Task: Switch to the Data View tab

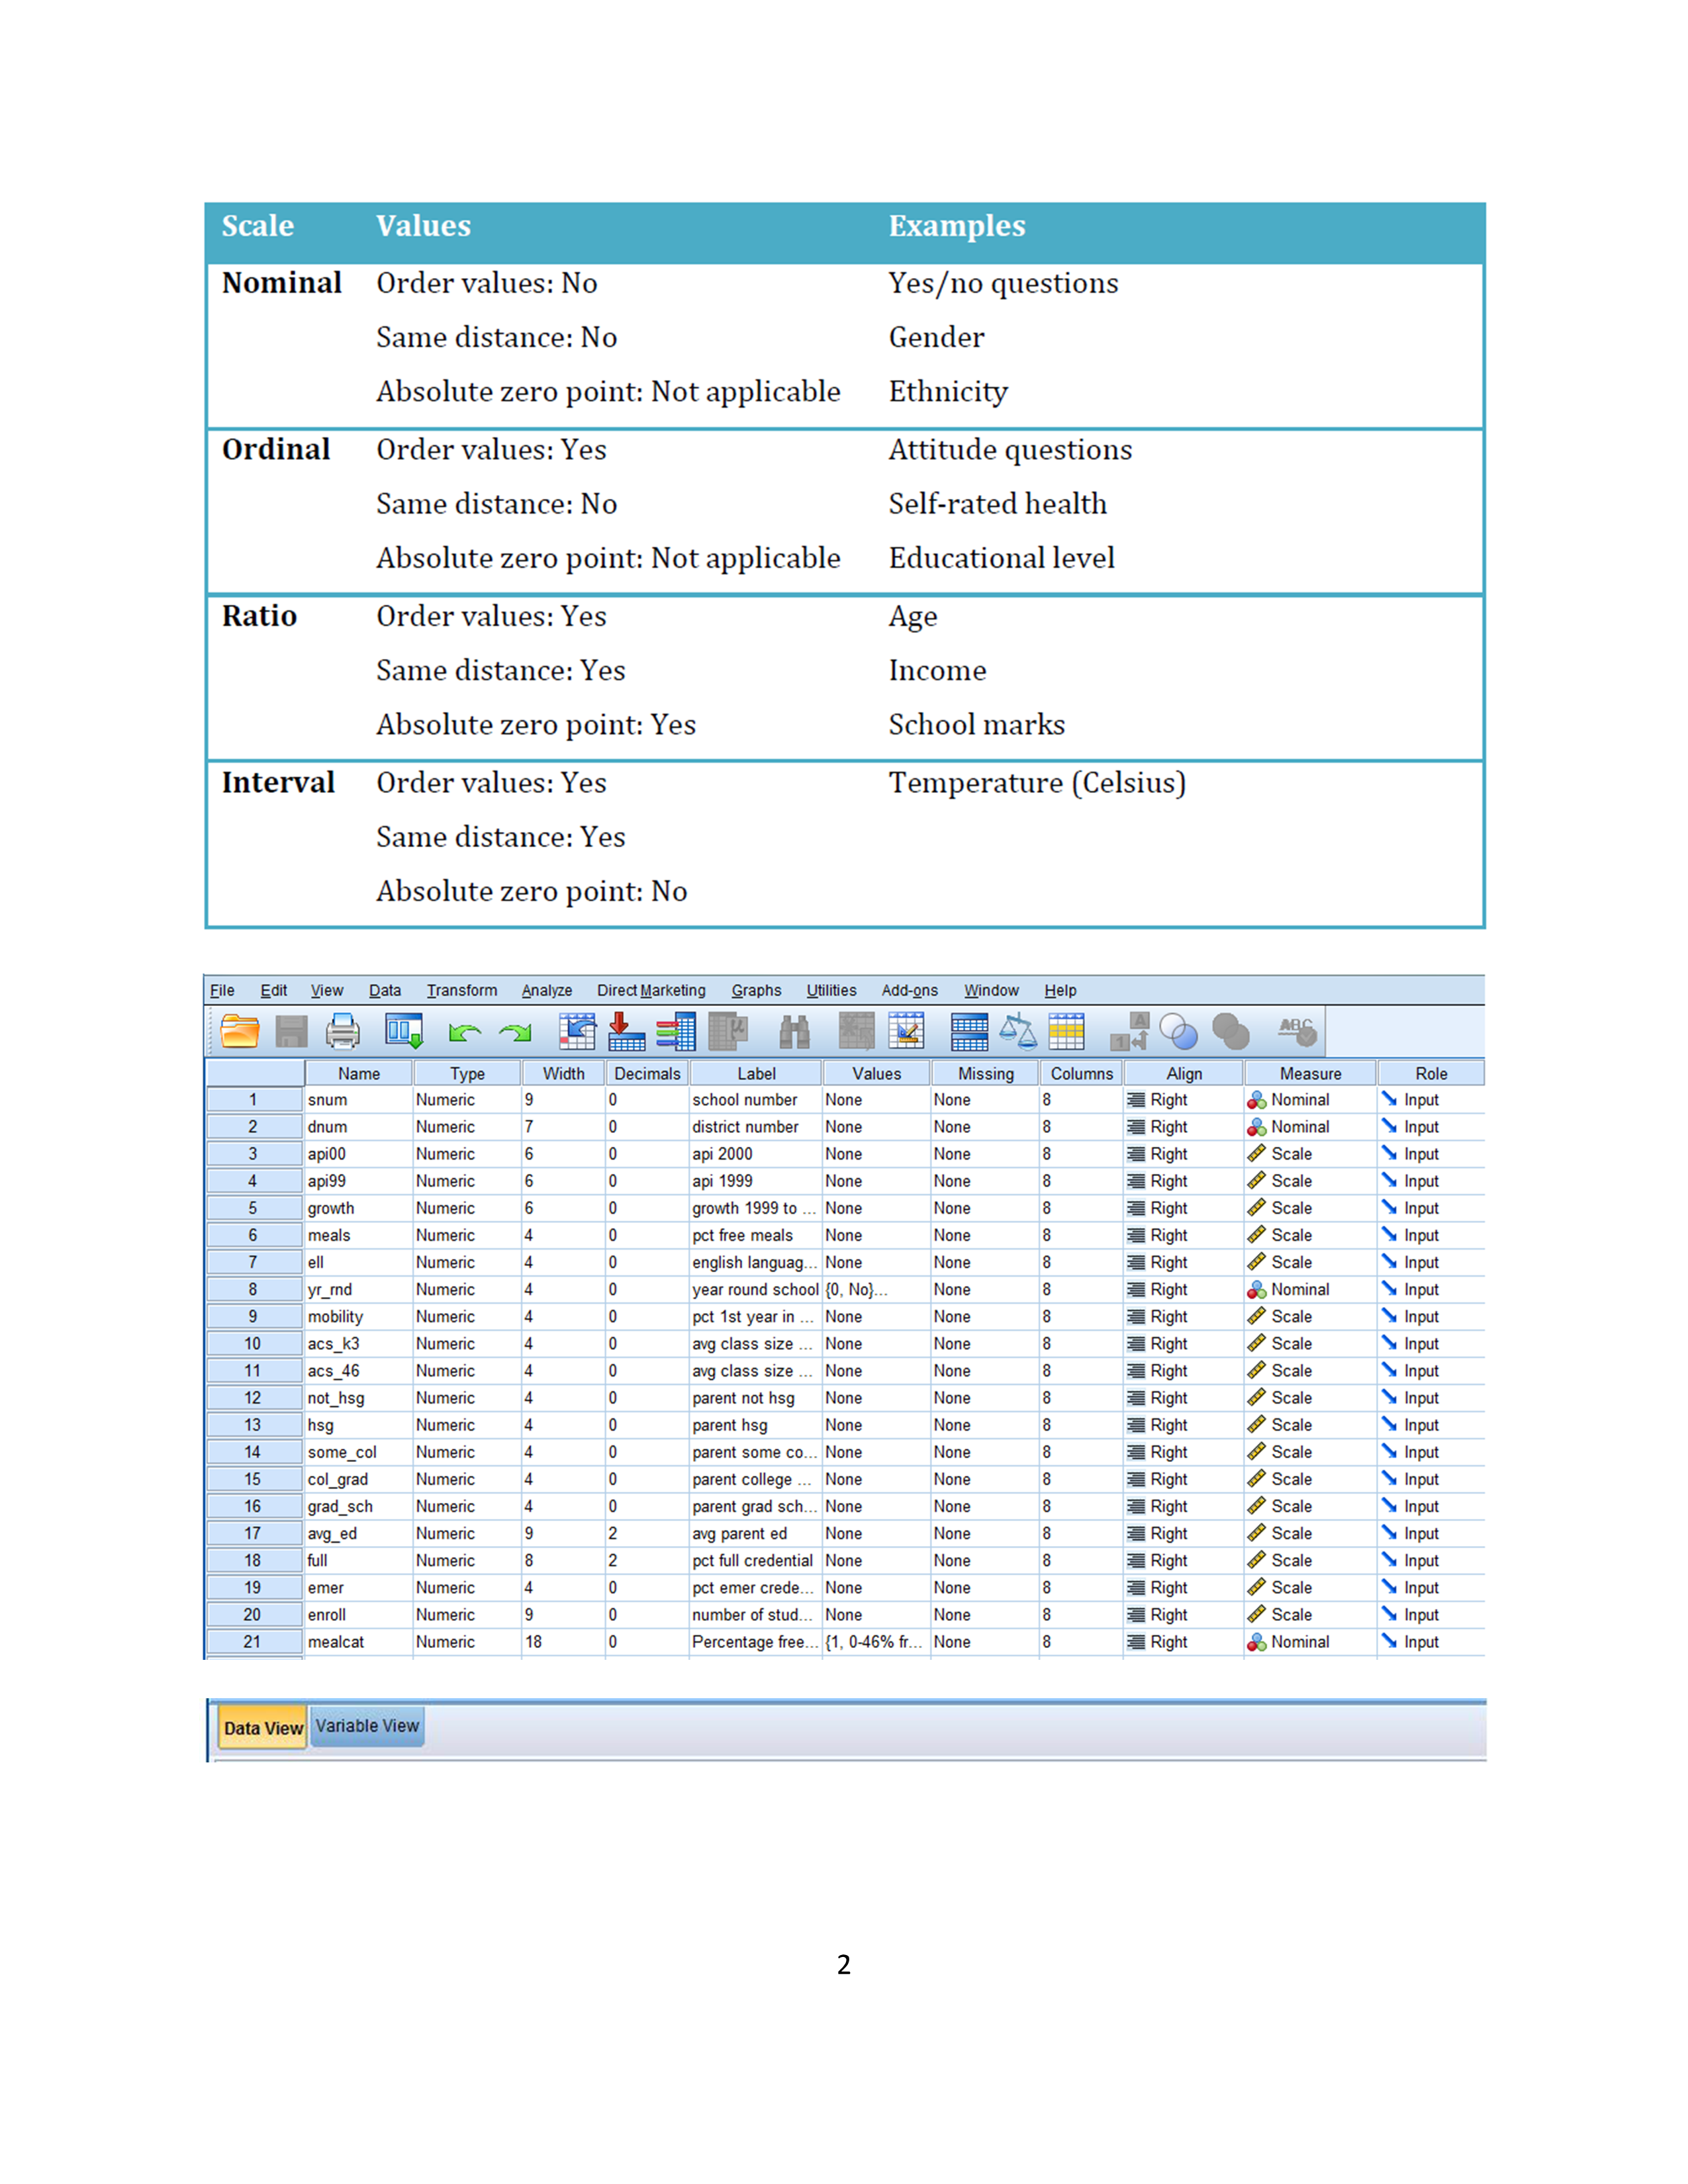Action: (x=263, y=1728)
